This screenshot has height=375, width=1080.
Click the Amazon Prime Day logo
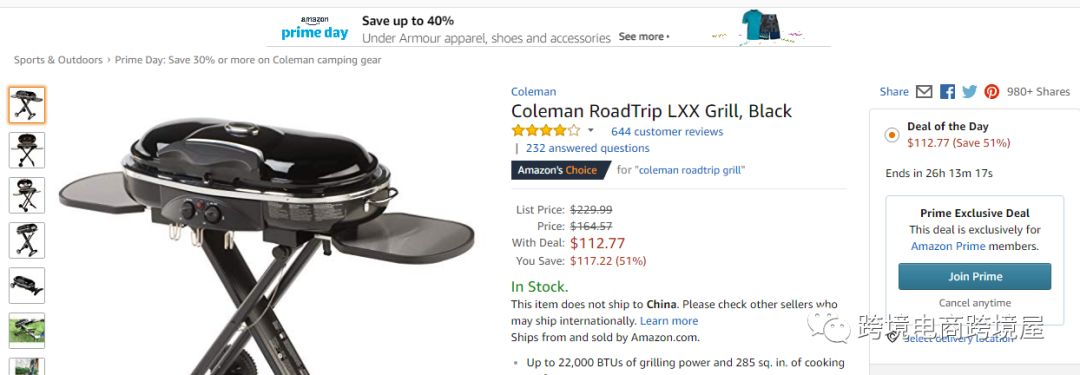click(x=315, y=28)
